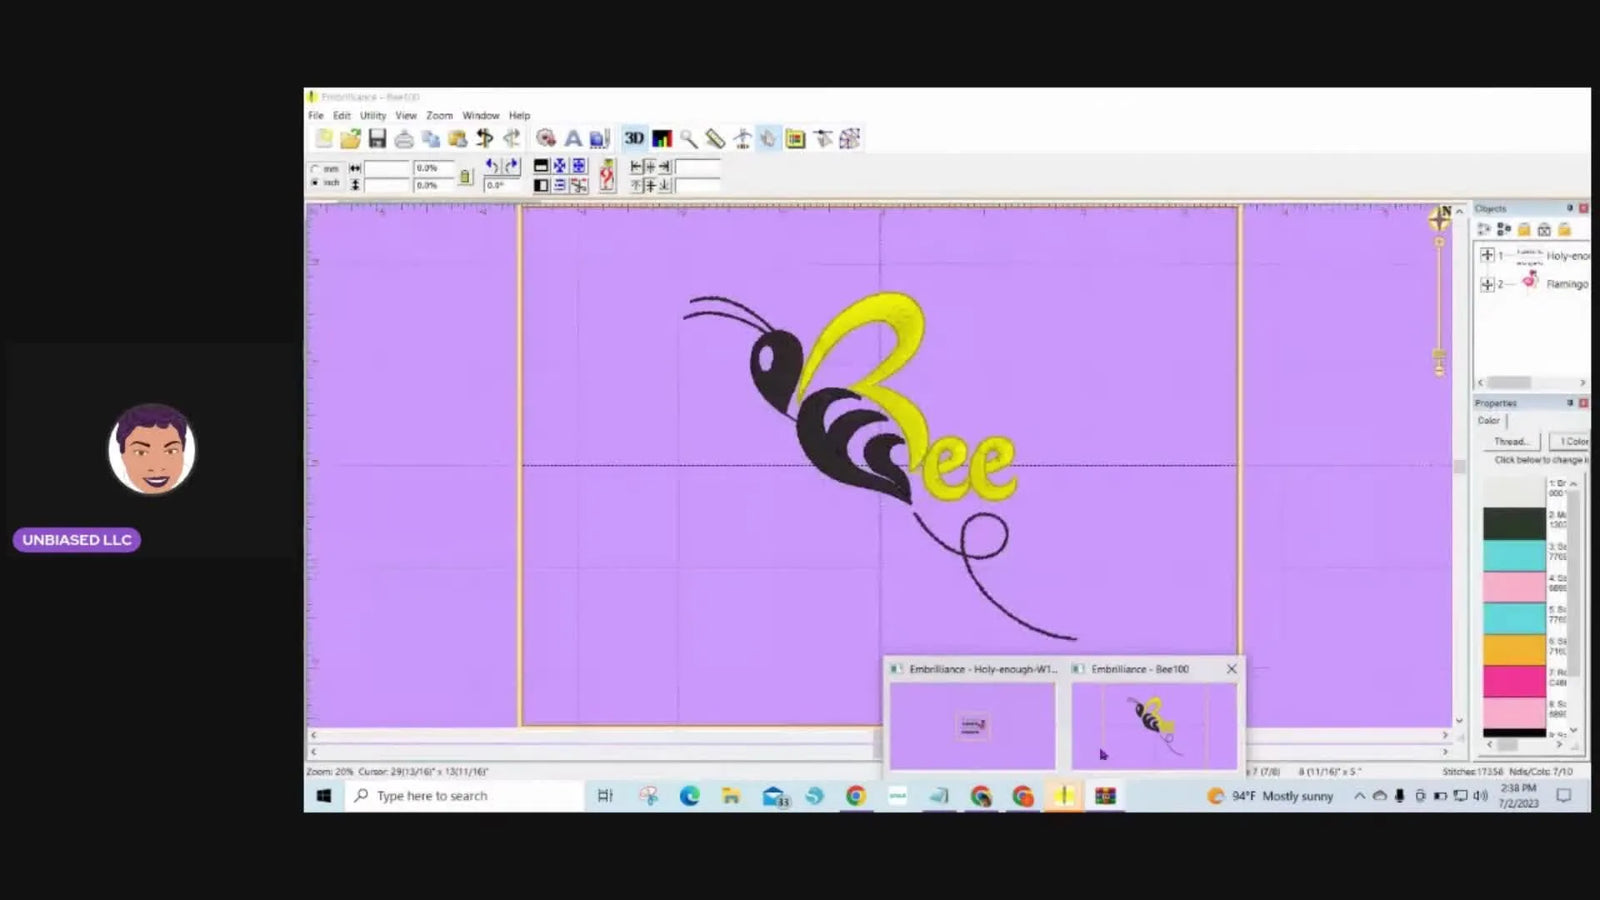
Task: Undo with the dark curved arrow icon
Action: [485, 139]
